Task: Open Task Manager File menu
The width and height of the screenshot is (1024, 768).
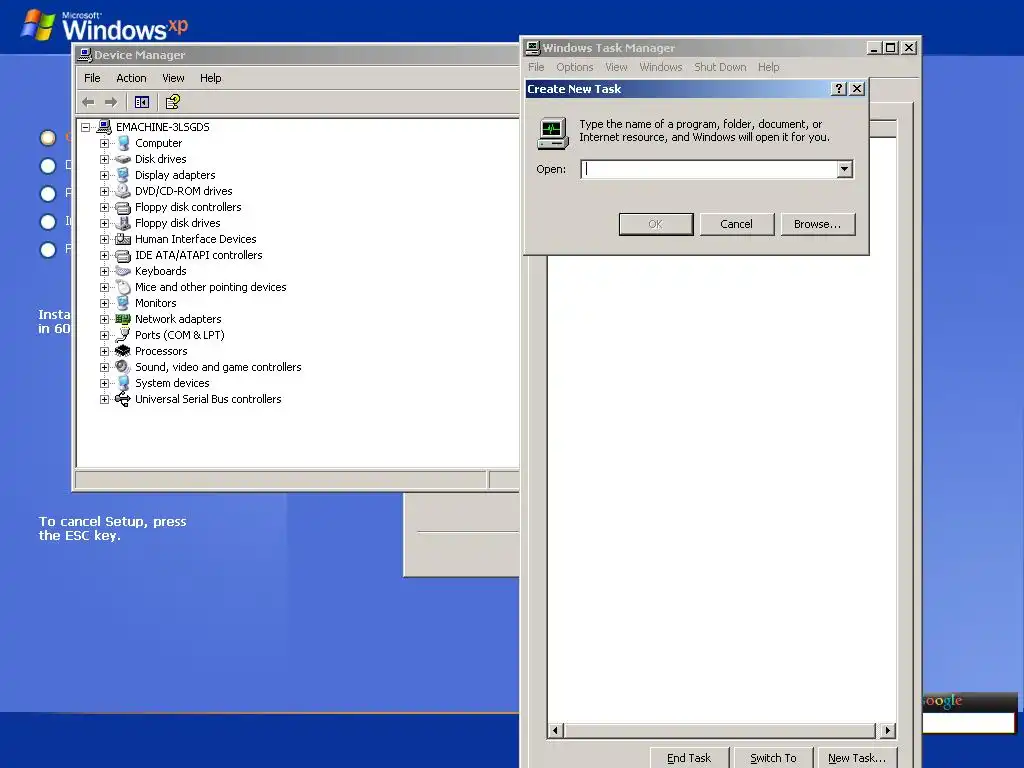Action: pos(536,67)
